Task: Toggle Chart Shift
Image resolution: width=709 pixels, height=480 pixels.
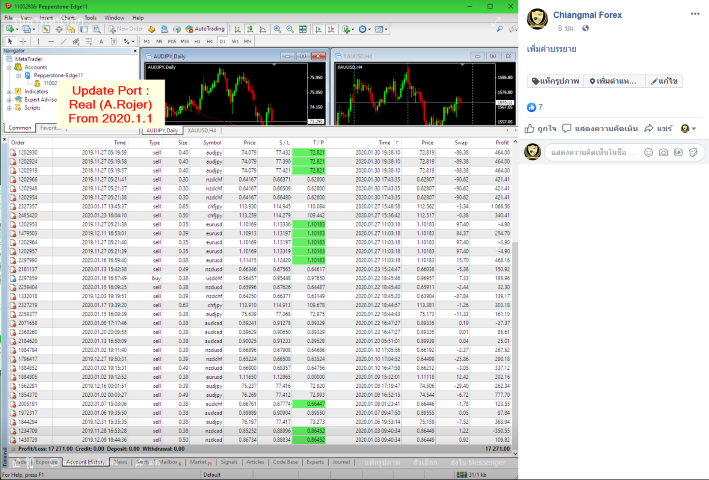Action: pos(331,29)
